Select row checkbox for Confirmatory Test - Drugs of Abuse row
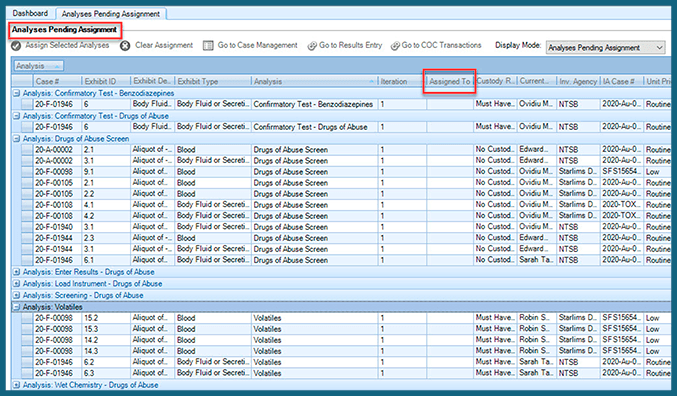677x396 pixels. 27,127
